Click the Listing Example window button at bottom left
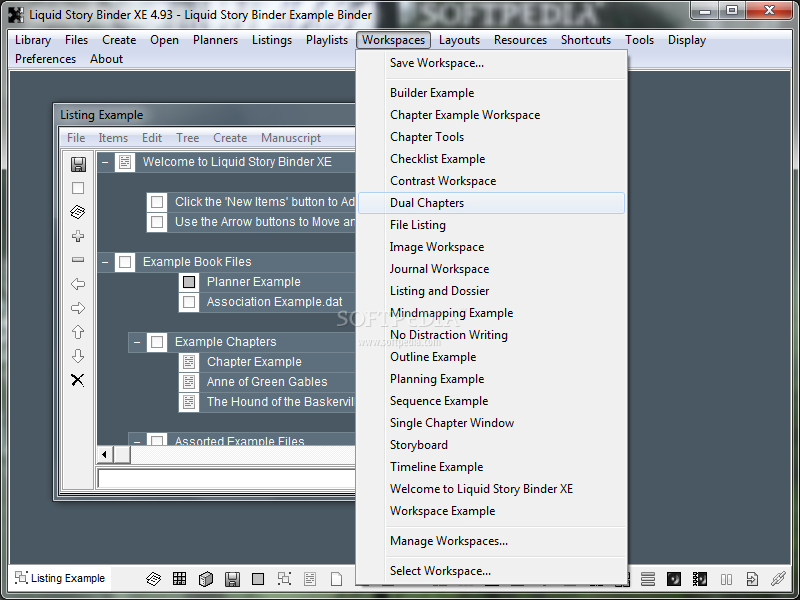 60,578
